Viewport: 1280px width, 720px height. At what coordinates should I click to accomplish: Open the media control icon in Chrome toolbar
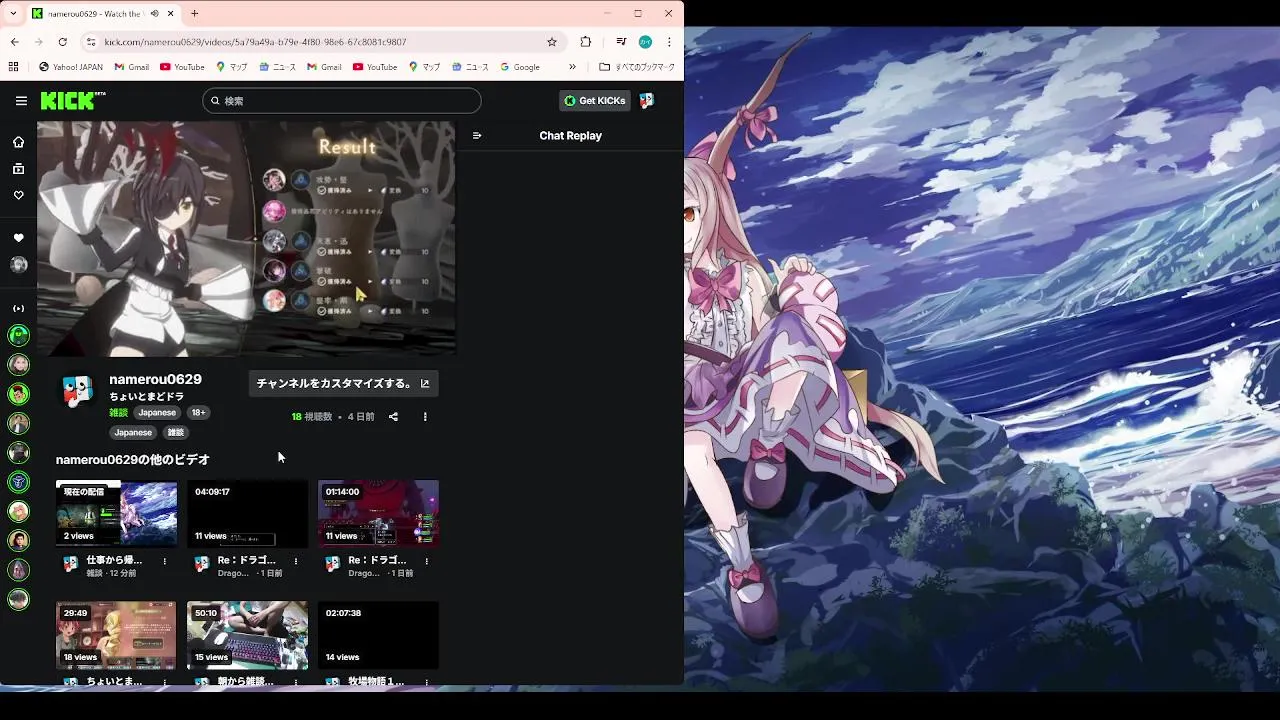(x=621, y=42)
